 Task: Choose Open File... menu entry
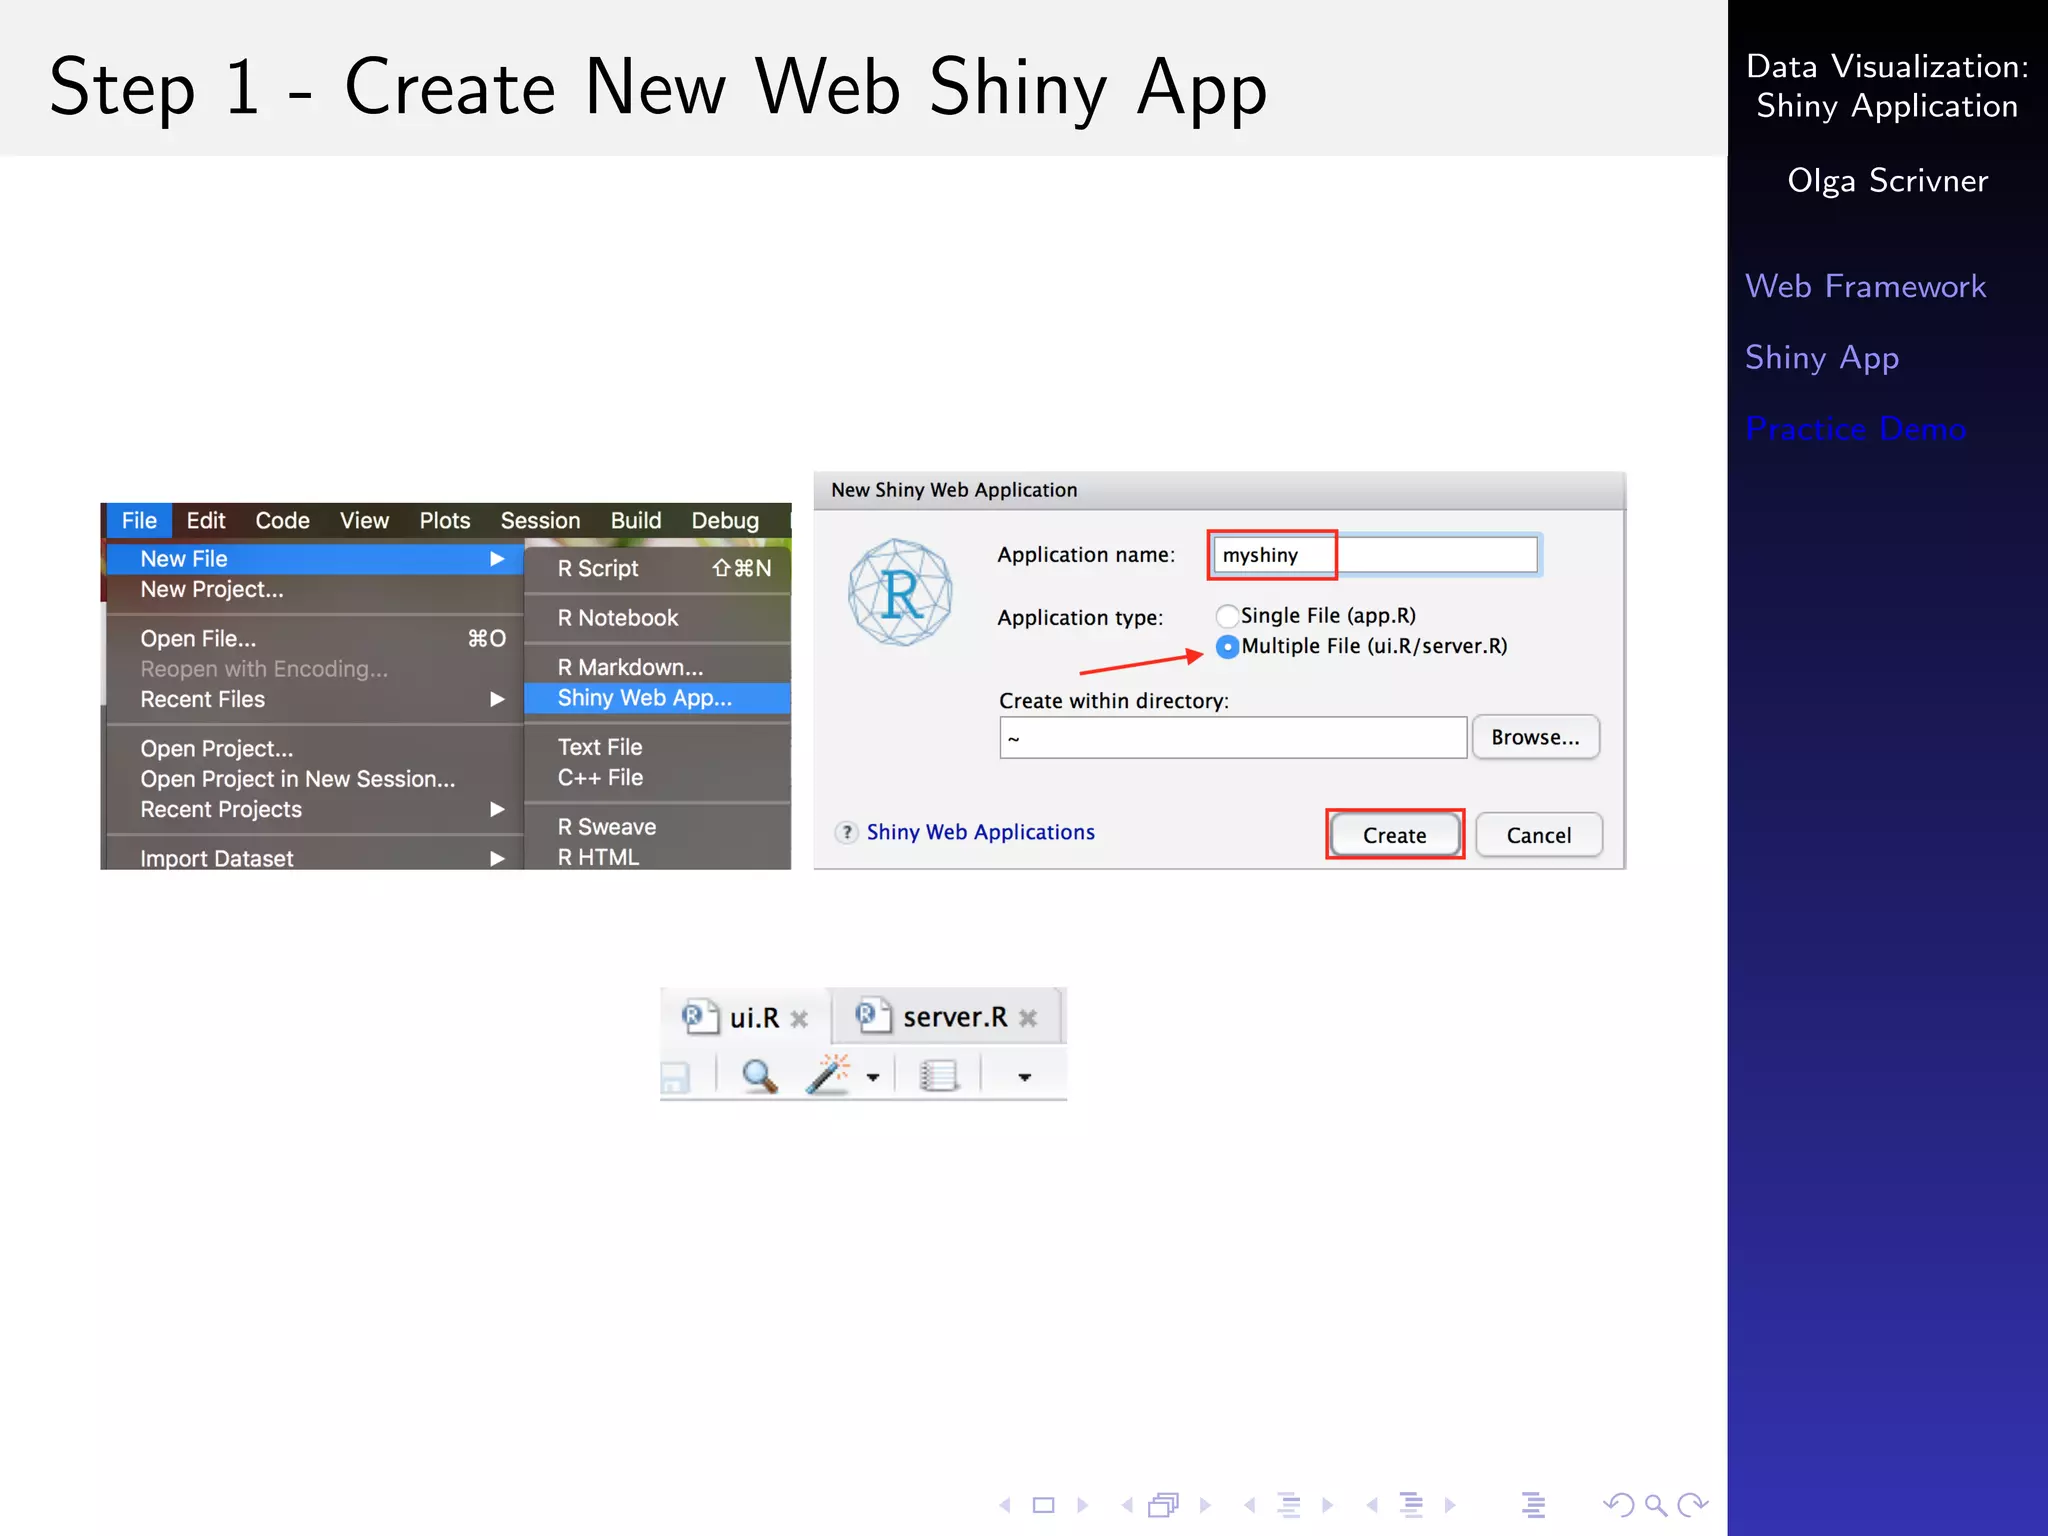click(x=315, y=639)
